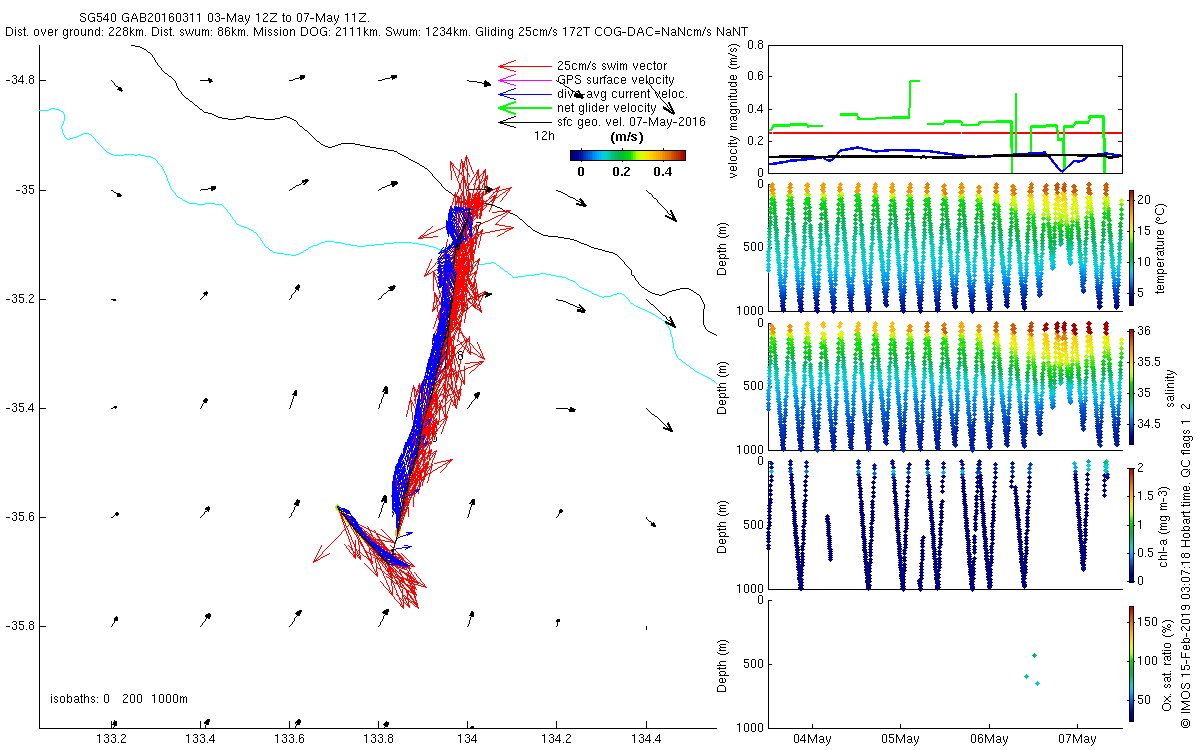Select the 'net glider velocity' legend label
Screen dimensions: 1200x750
[x=606, y=108]
